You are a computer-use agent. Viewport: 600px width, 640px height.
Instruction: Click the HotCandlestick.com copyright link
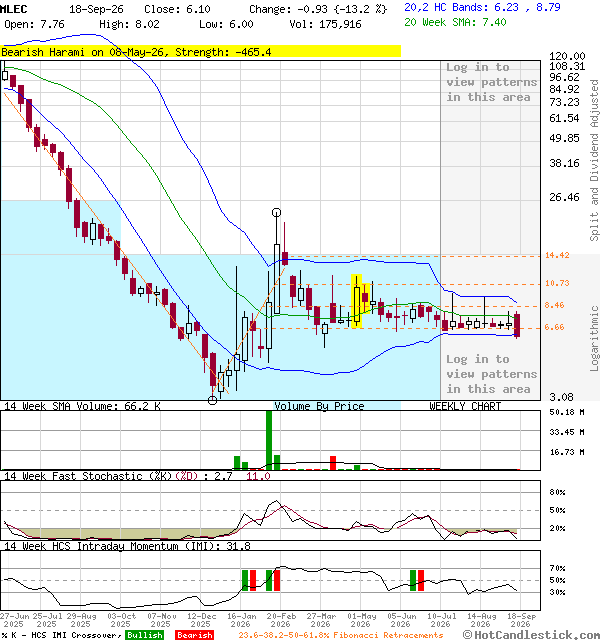[531, 635]
